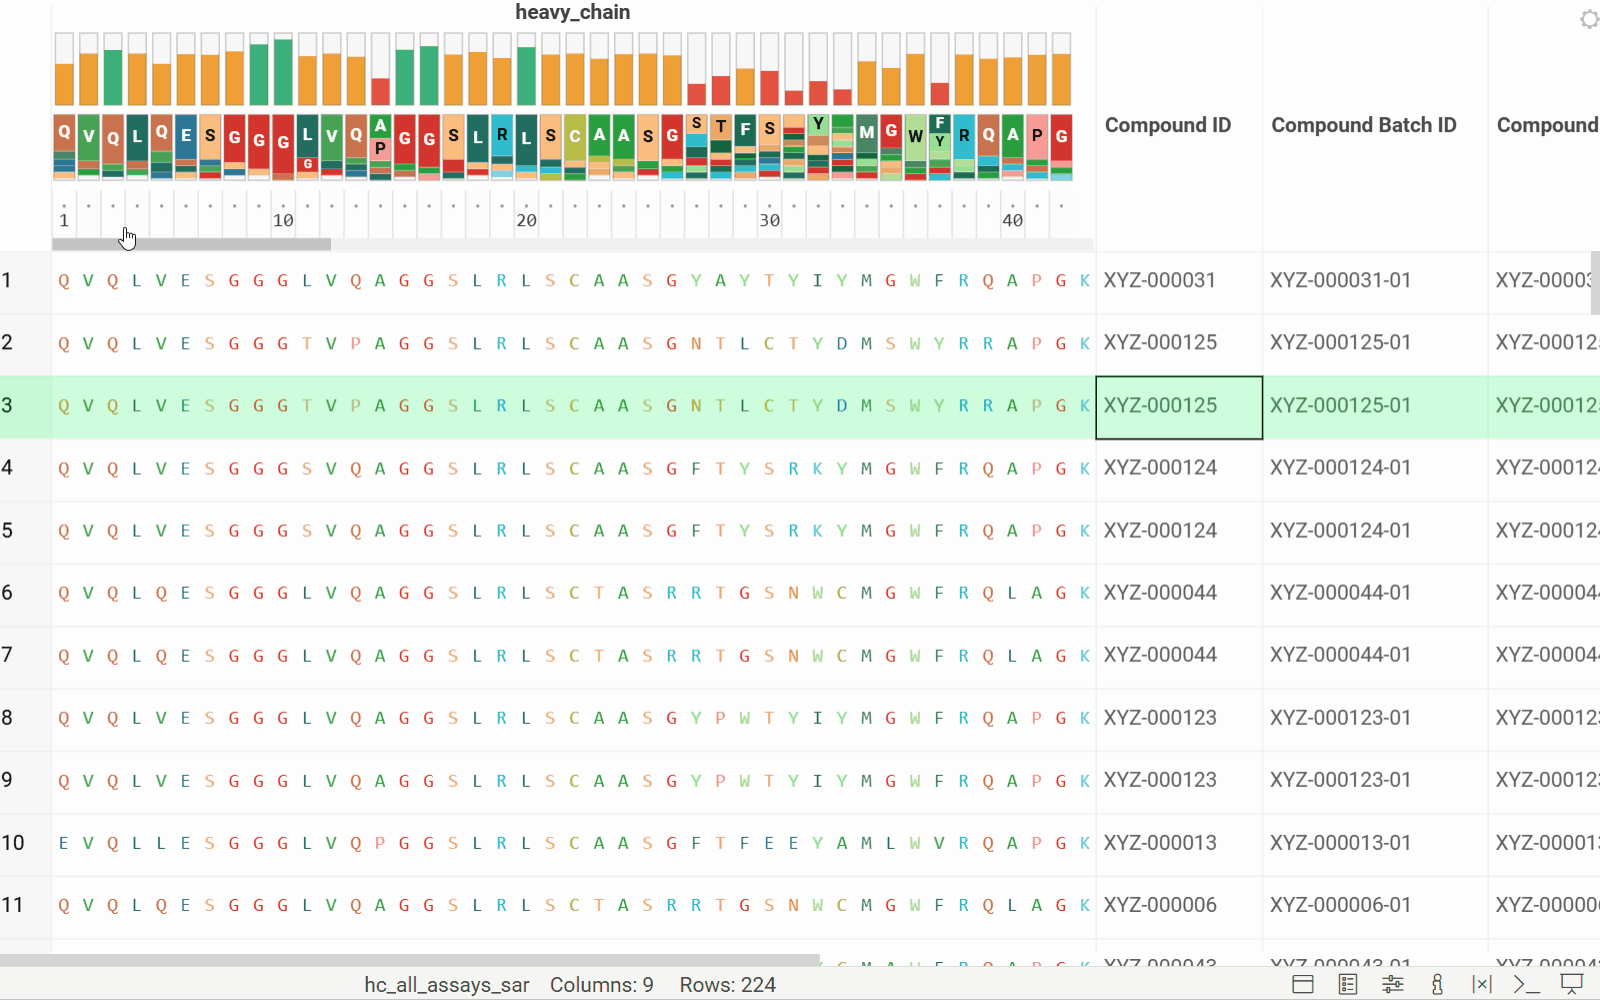Click the table name hc_all_assays_sar

coord(447,984)
